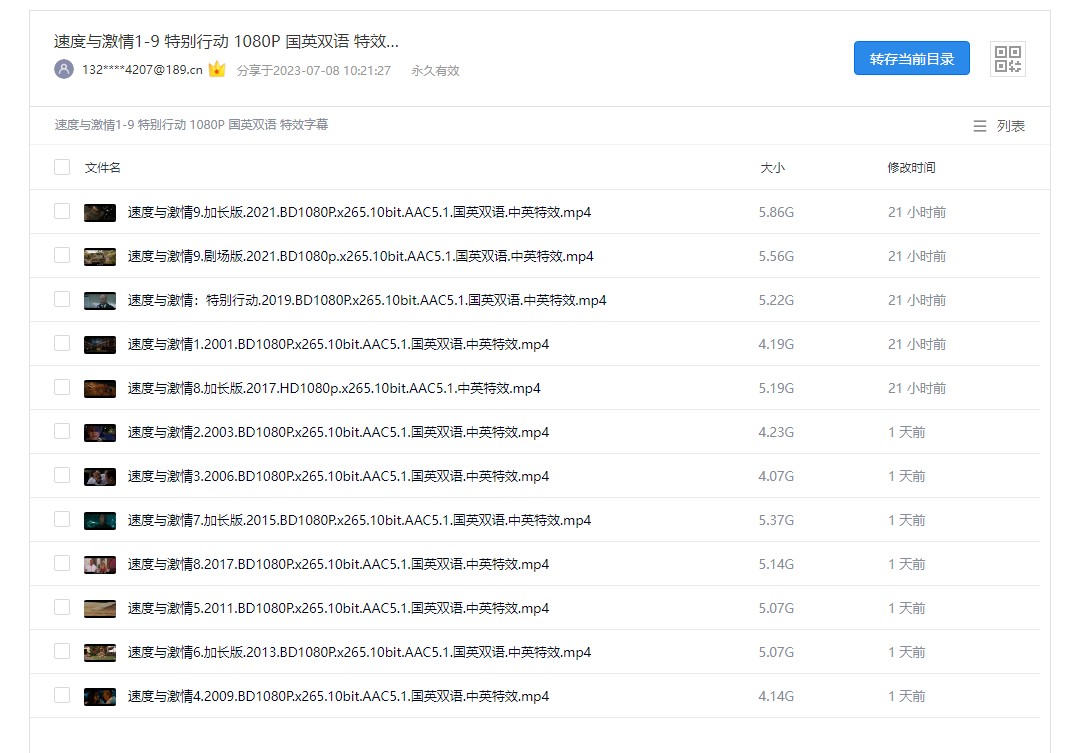Click the size value 5.86G

[x=776, y=212]
